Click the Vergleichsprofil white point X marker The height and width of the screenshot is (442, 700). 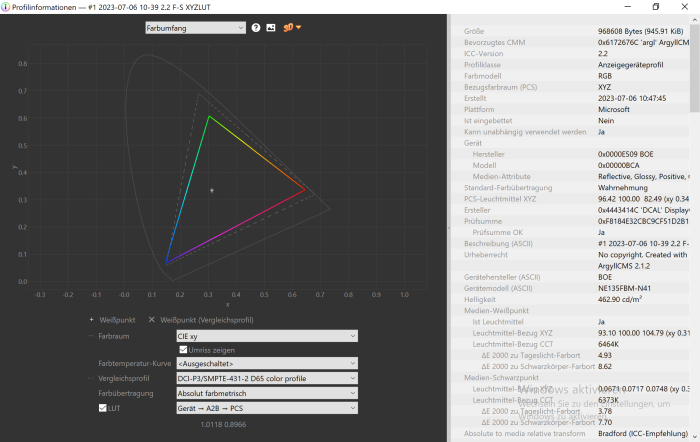click(151, 319)
